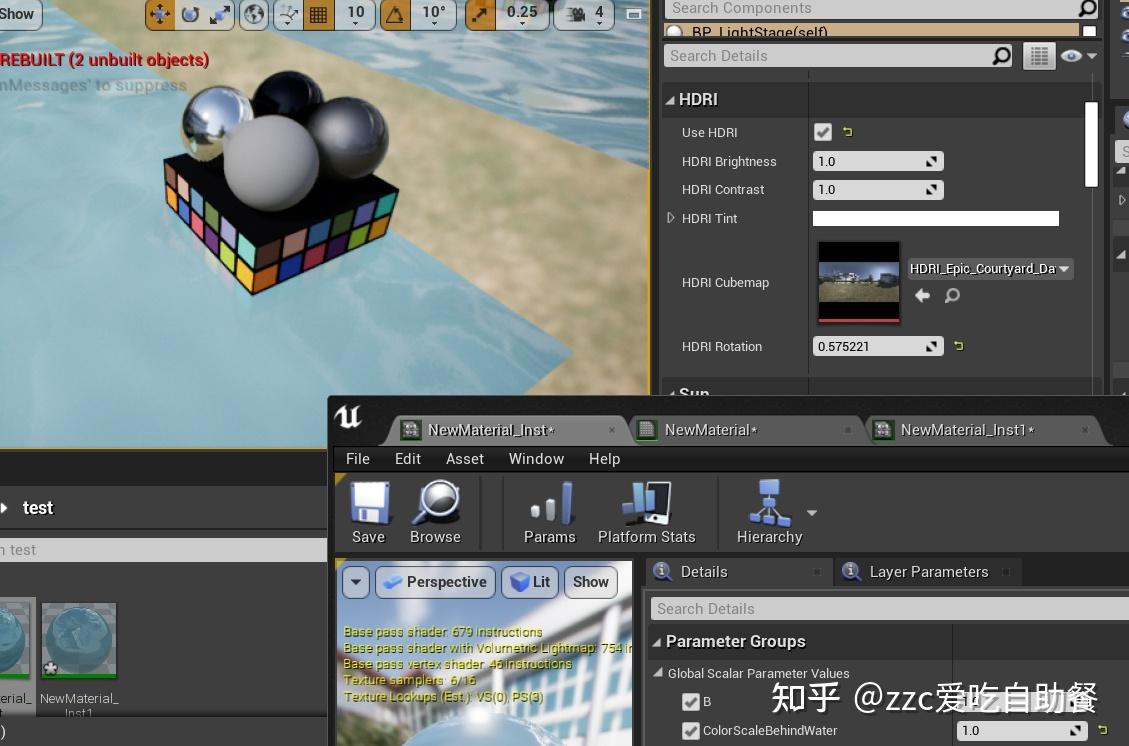Toggle rotation snapping angle icon
The height and width of the screenshot is (746, 1129).
pyautogui.click(x=395, y=14)
